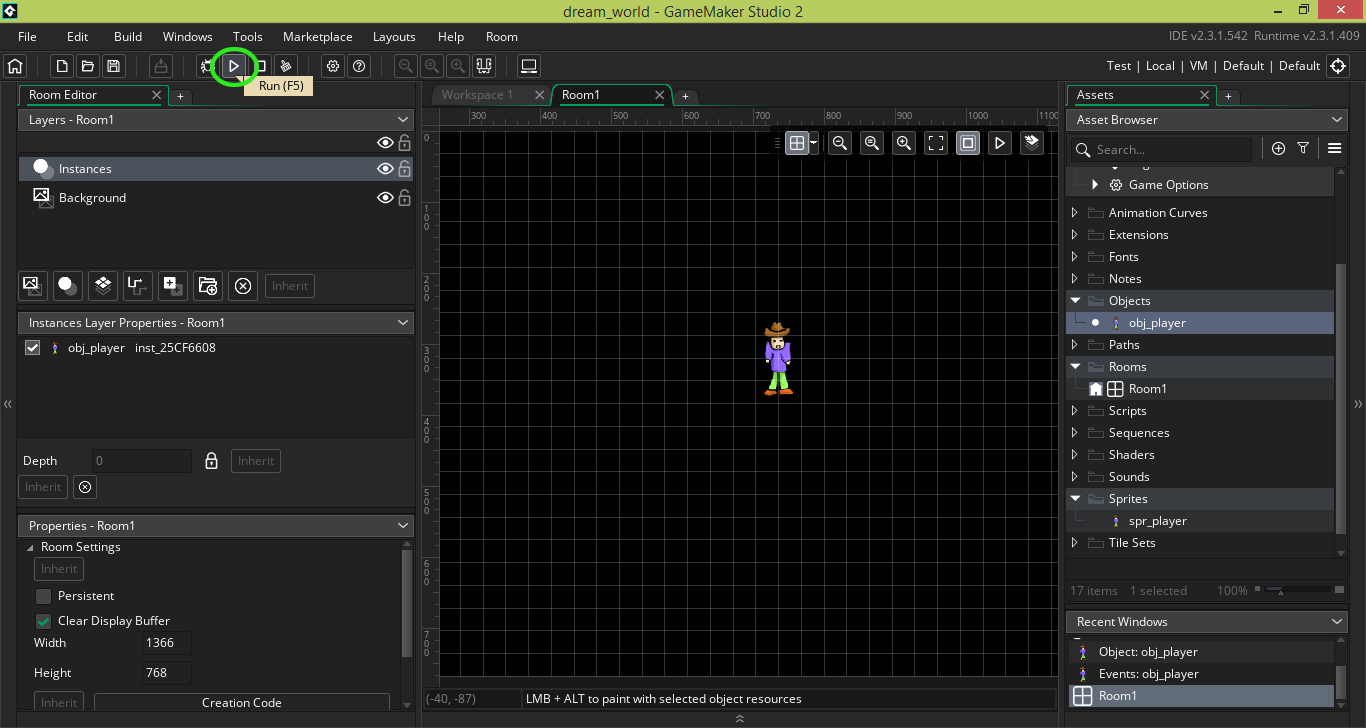Open the Room menu
The image size is (1366, 728).
tap(502, 37)
